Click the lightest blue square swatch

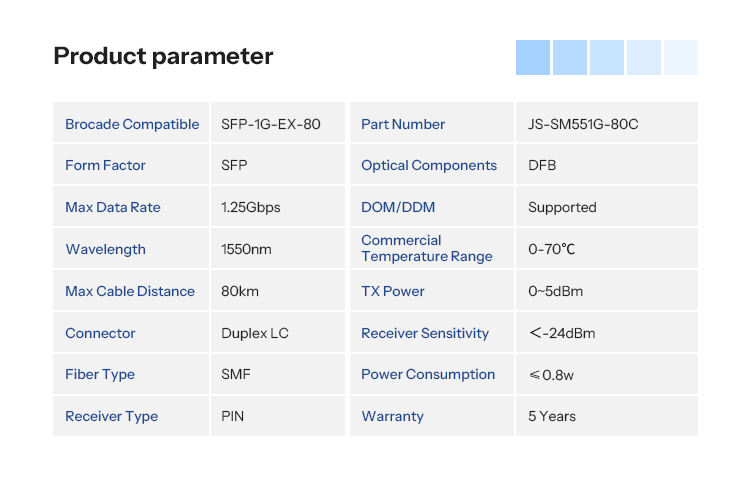coord(681,57)
